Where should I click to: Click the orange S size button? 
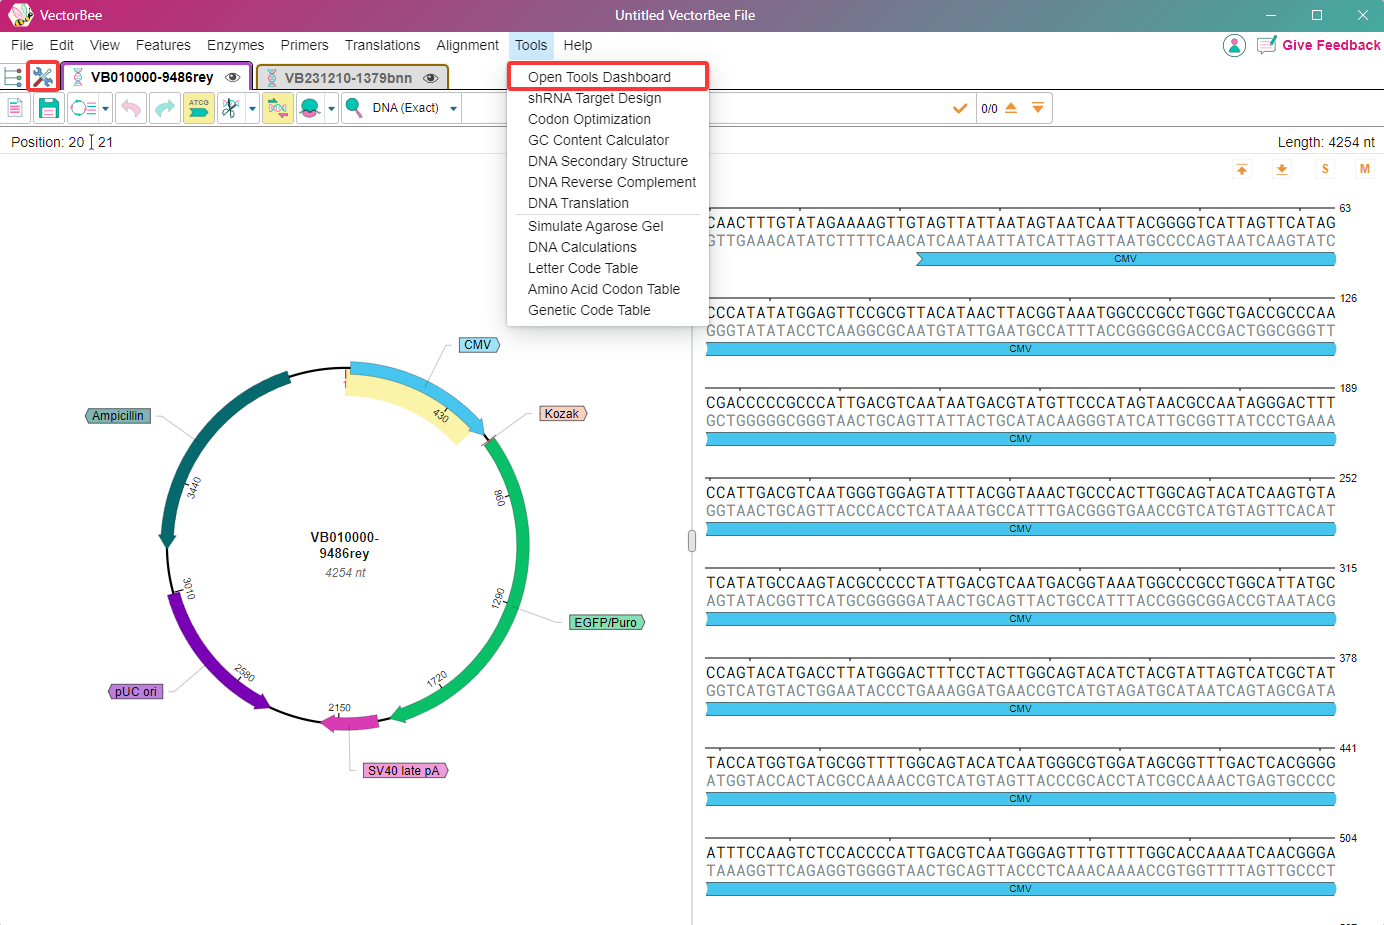[1325, 169]
